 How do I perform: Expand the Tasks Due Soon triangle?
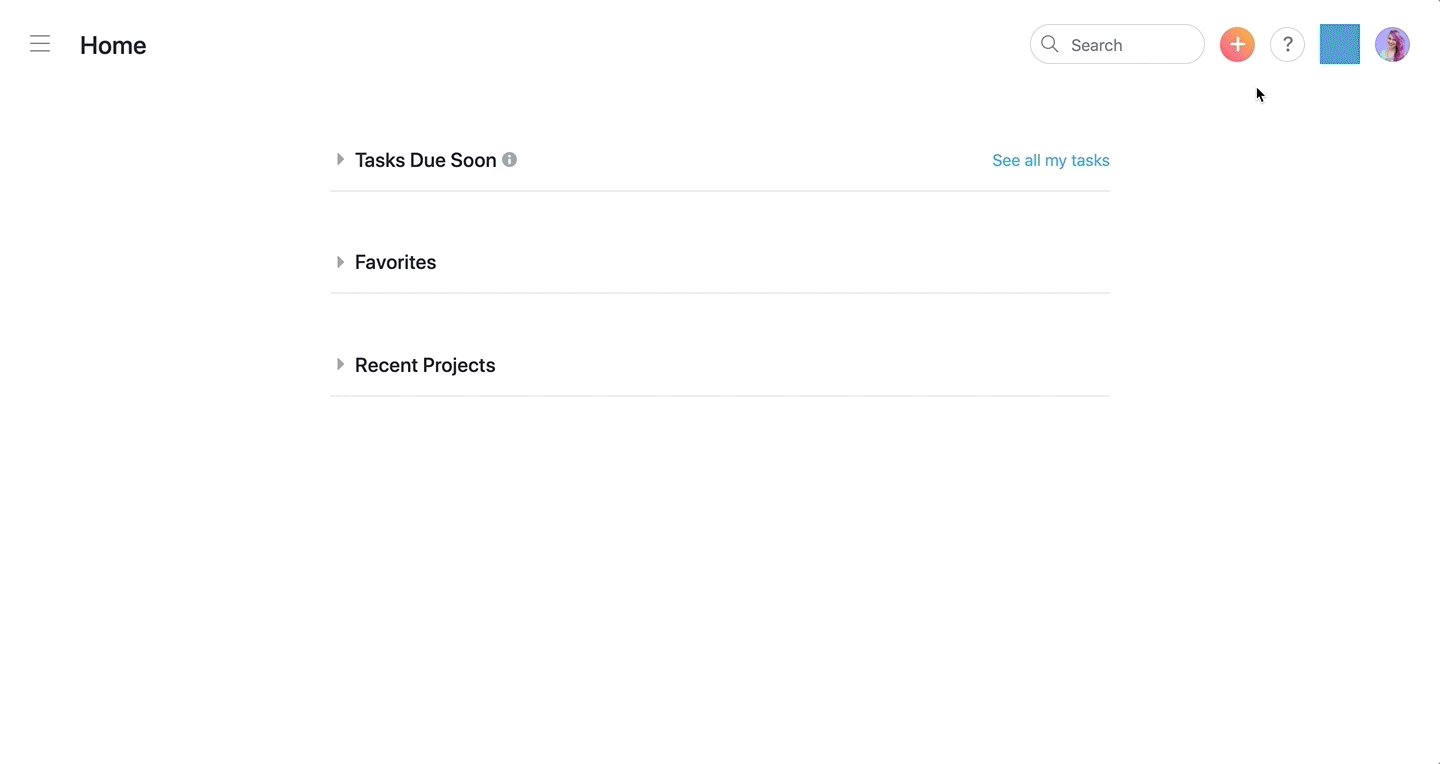click(x=340, y=159)
